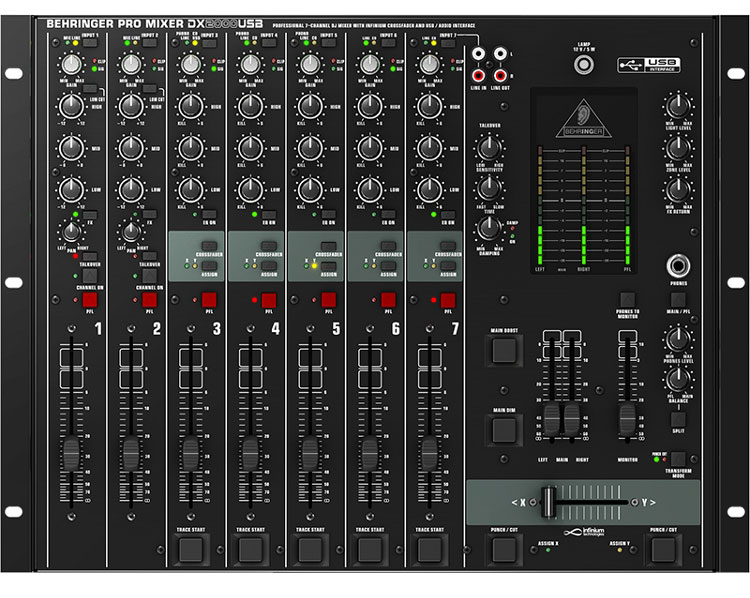Click the channel 6 LOW EQ knob
This screenshot has height=598, width=750.
(x=370, y=189)
